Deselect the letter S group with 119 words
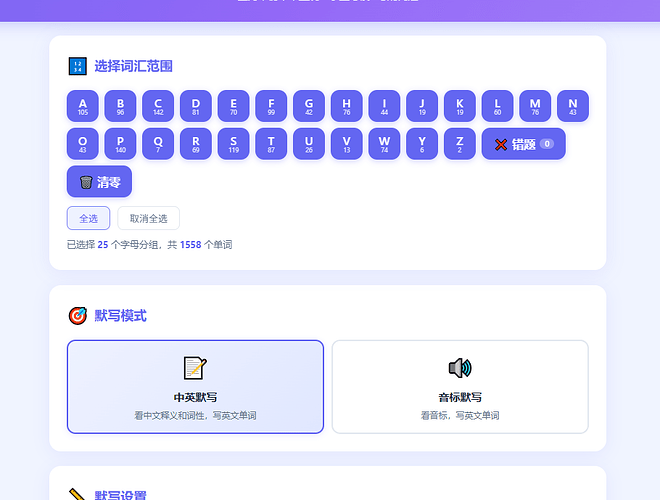Viewport: 660px width, 500px height. pos(233,144)
